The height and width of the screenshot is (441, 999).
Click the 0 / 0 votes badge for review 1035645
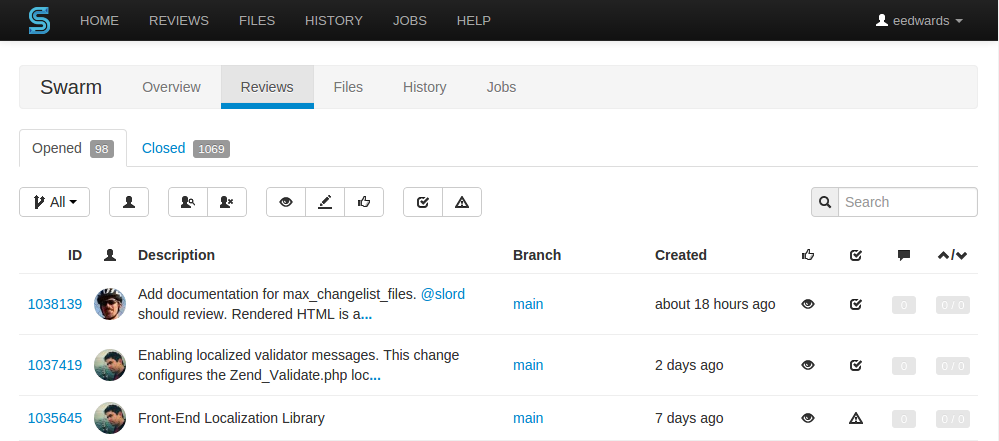[x=952, y=418]
